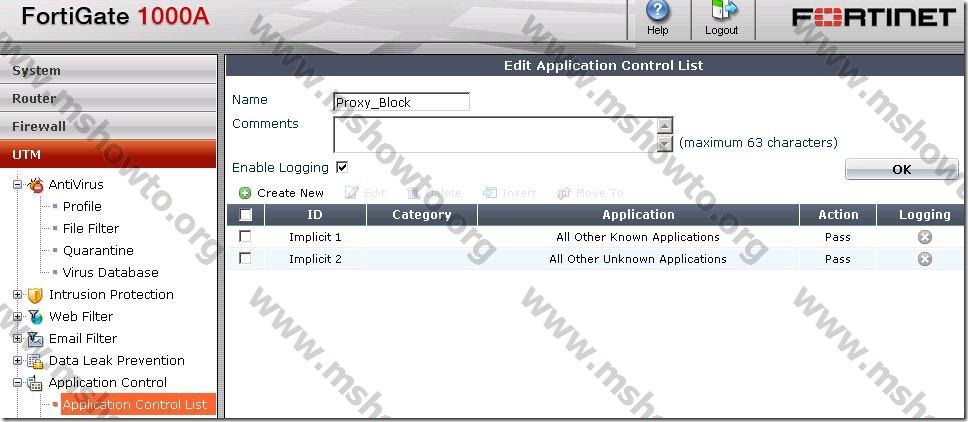The width and height of the screenshot is (968, 422).
Task: Click the Pass action of Implicit 2
Action: [x=837, y=259]
